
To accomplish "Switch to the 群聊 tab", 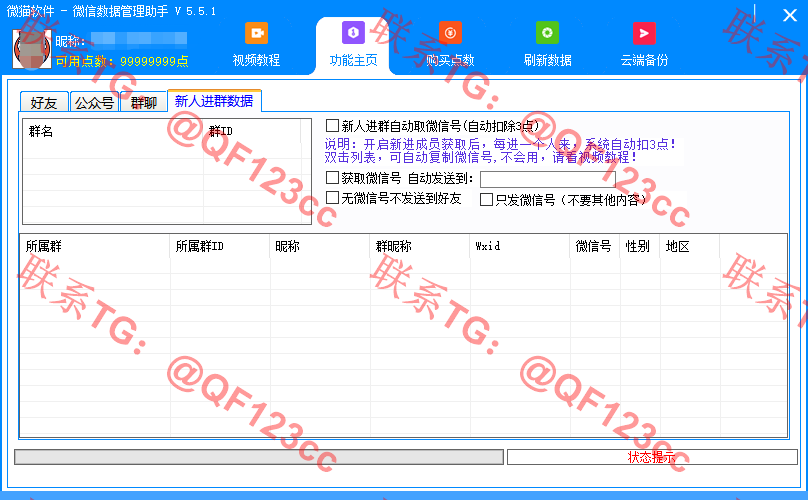I will coord(144,102).
